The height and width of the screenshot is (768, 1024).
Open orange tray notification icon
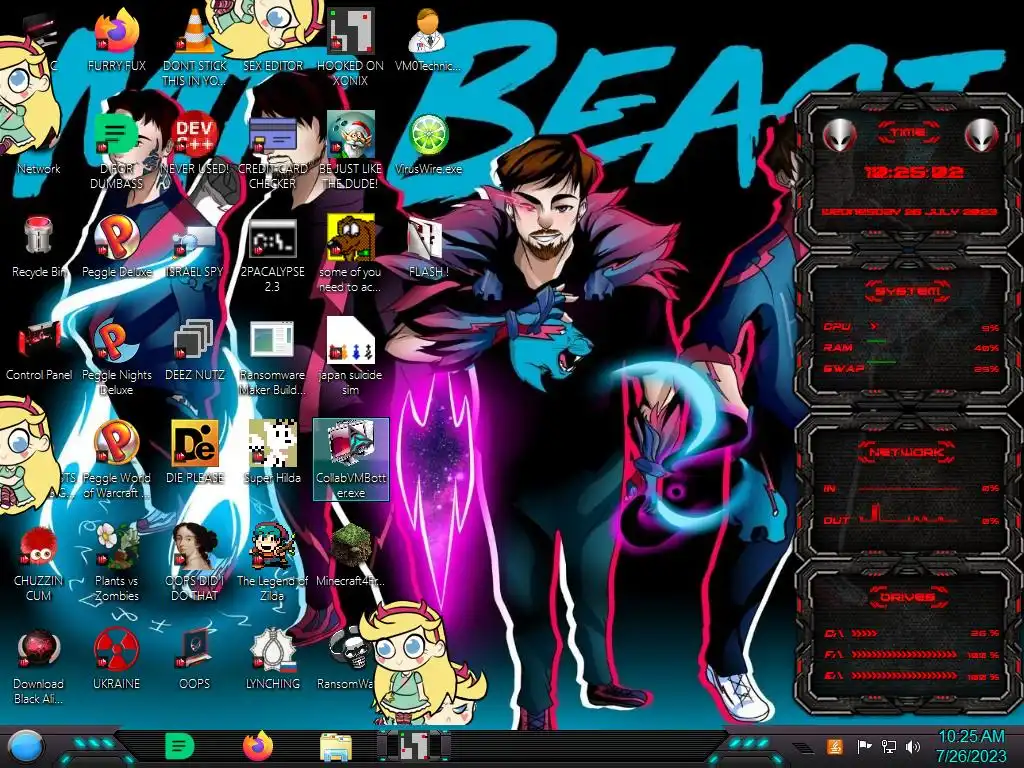[835, 746]
